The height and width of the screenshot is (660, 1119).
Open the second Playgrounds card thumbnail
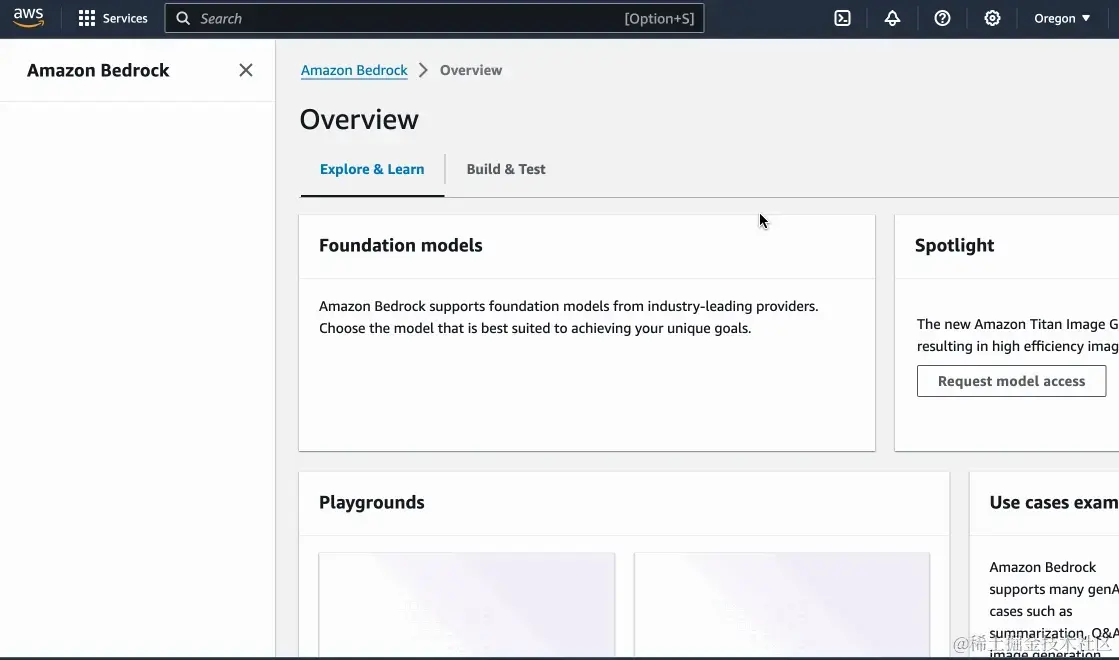point(781,604)
